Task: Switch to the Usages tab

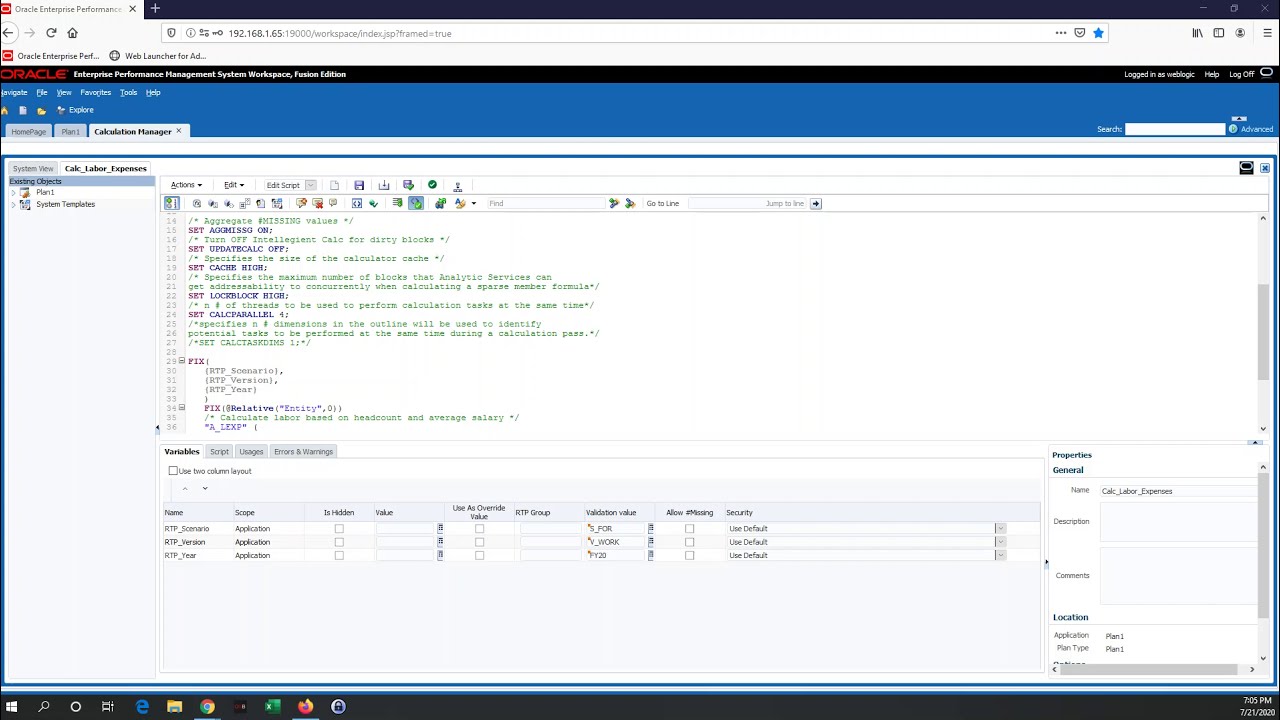Action: [x=251, y=452]
